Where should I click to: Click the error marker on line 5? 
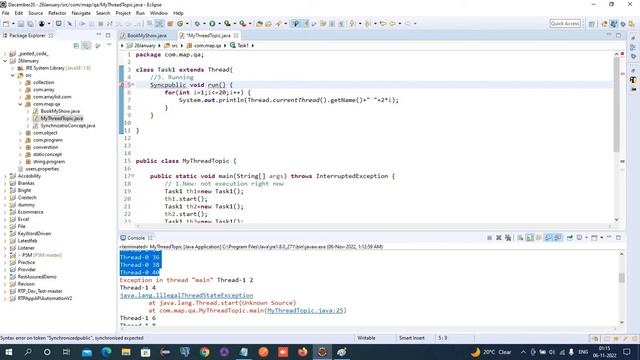(122, 85)
